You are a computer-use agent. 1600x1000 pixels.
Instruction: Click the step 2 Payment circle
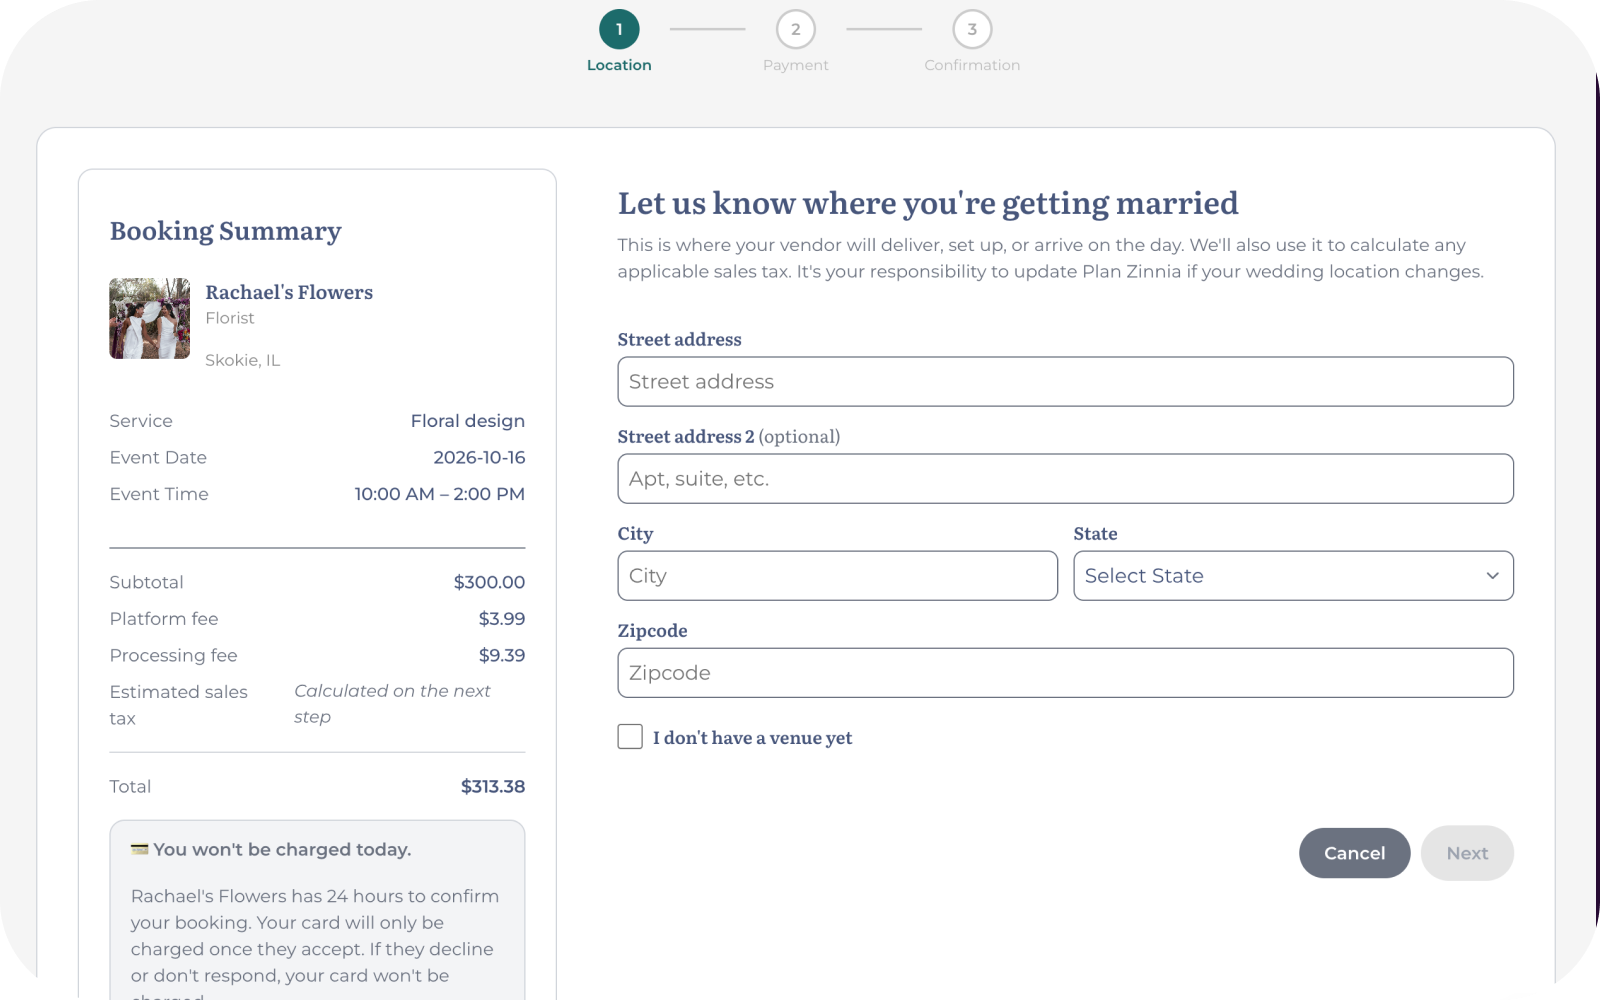pos(796,29)
